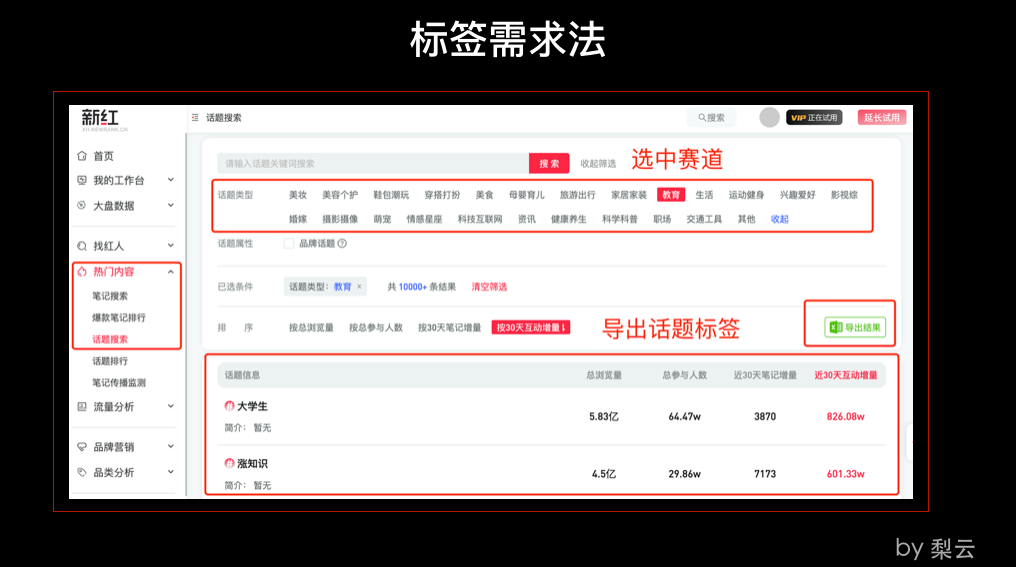Click the topic icon next to 涨知识

point(229,463)
